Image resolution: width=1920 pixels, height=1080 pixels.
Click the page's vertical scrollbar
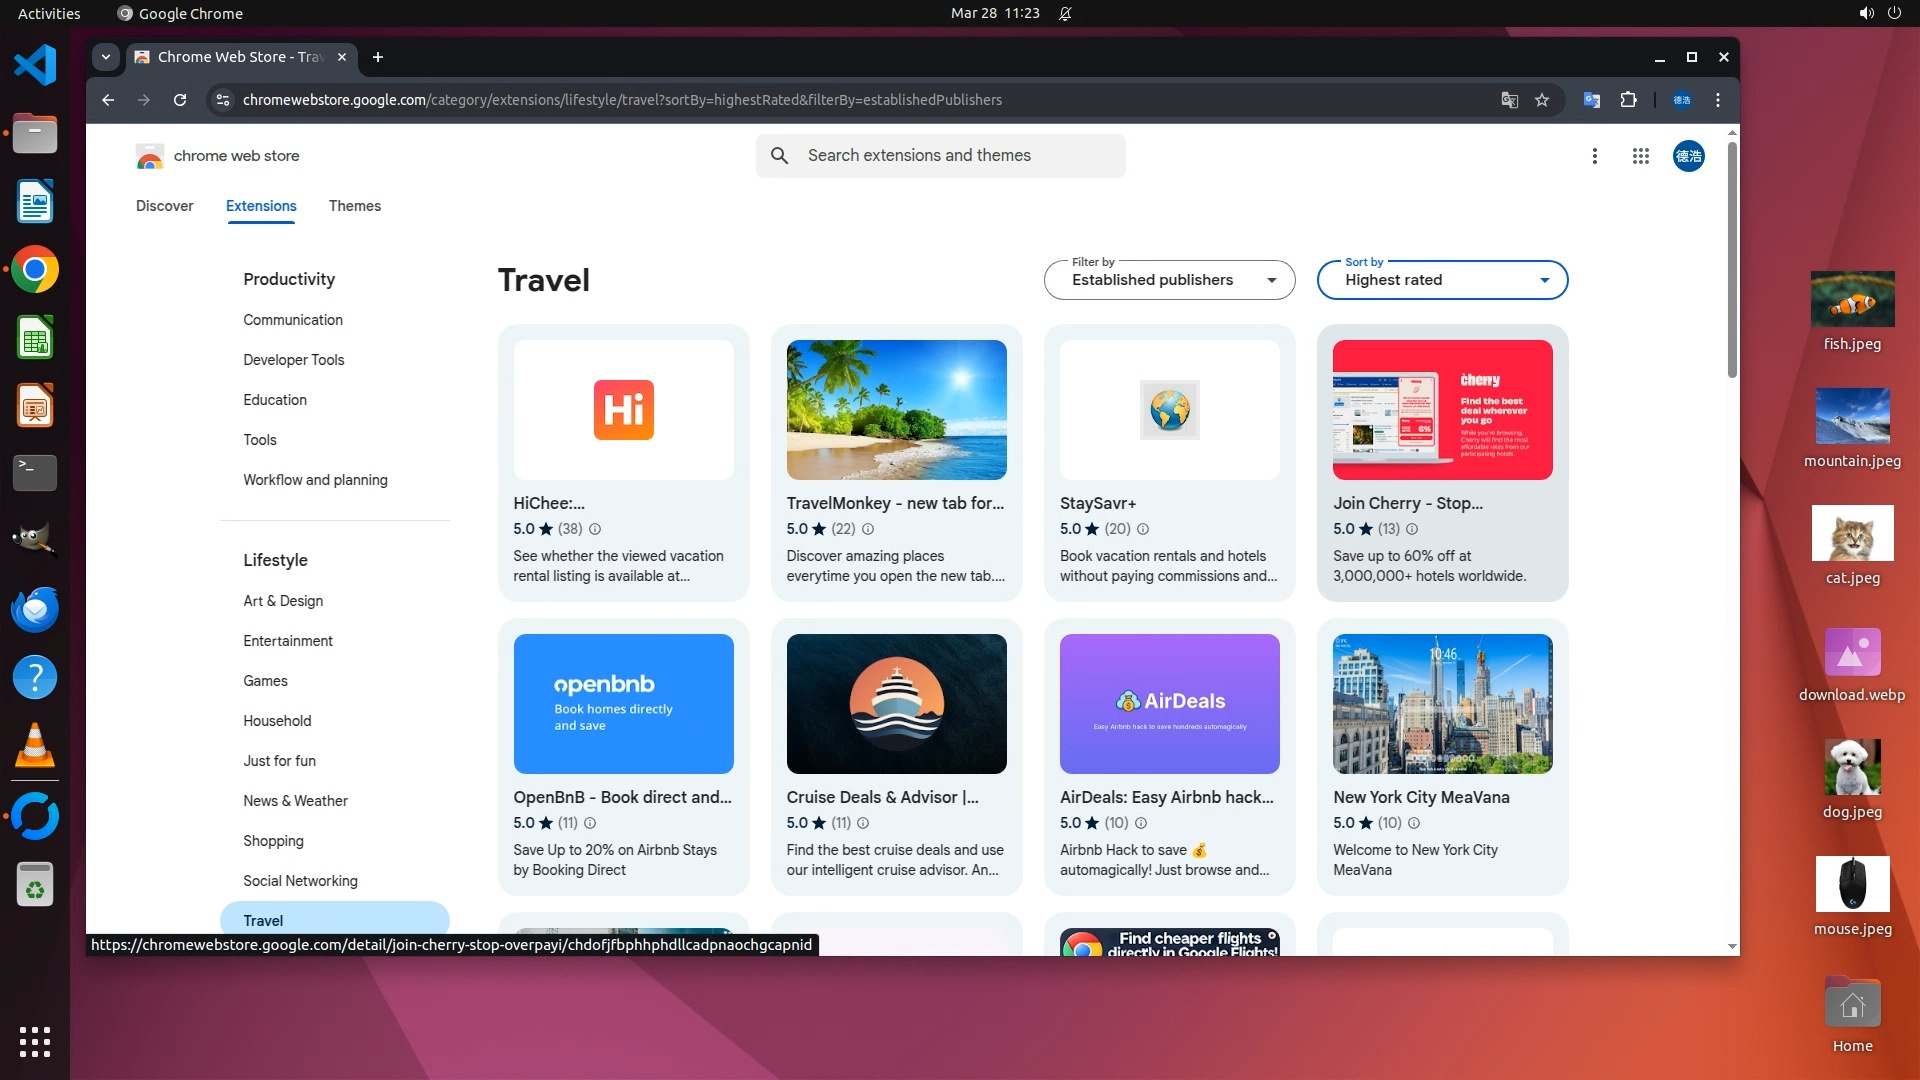(1732, 260)
